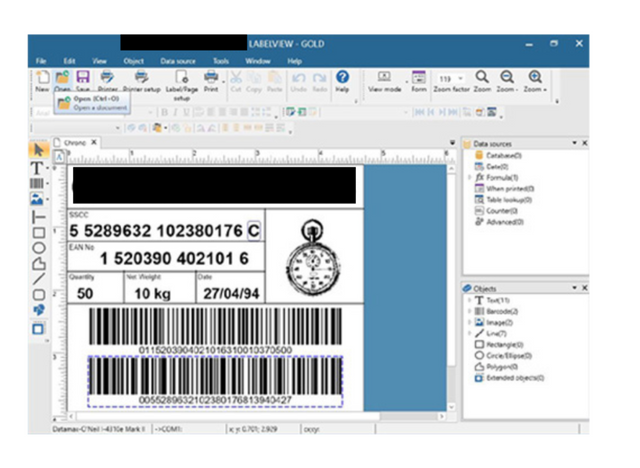Close the Chrono document tab

coord(94,142)
